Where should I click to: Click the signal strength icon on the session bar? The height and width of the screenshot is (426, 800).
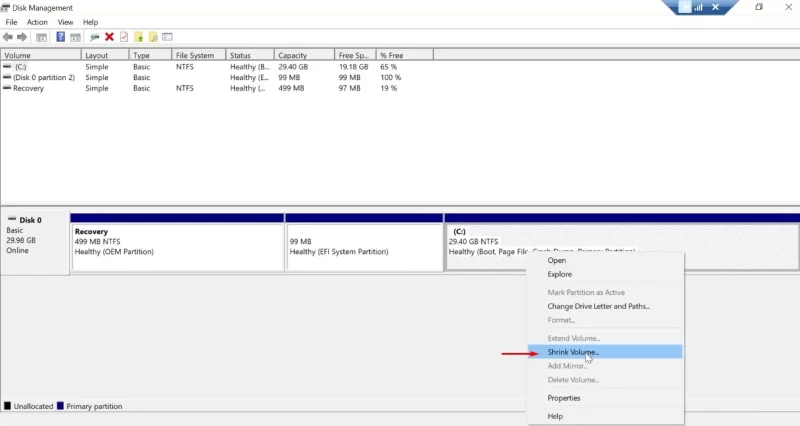[x=699, y=7]
